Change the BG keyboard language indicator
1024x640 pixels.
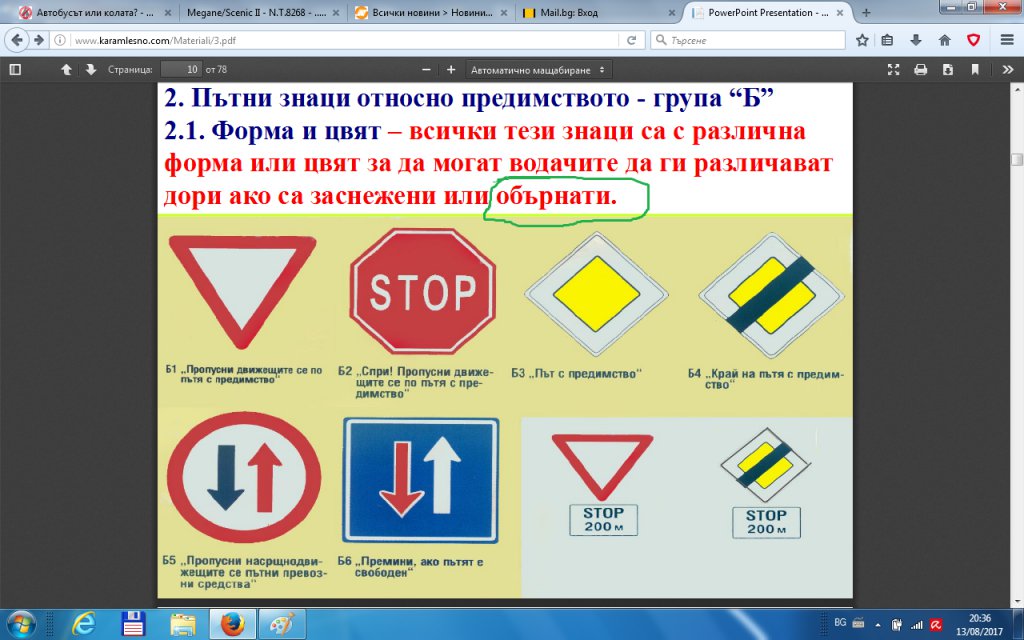[840, 622]
